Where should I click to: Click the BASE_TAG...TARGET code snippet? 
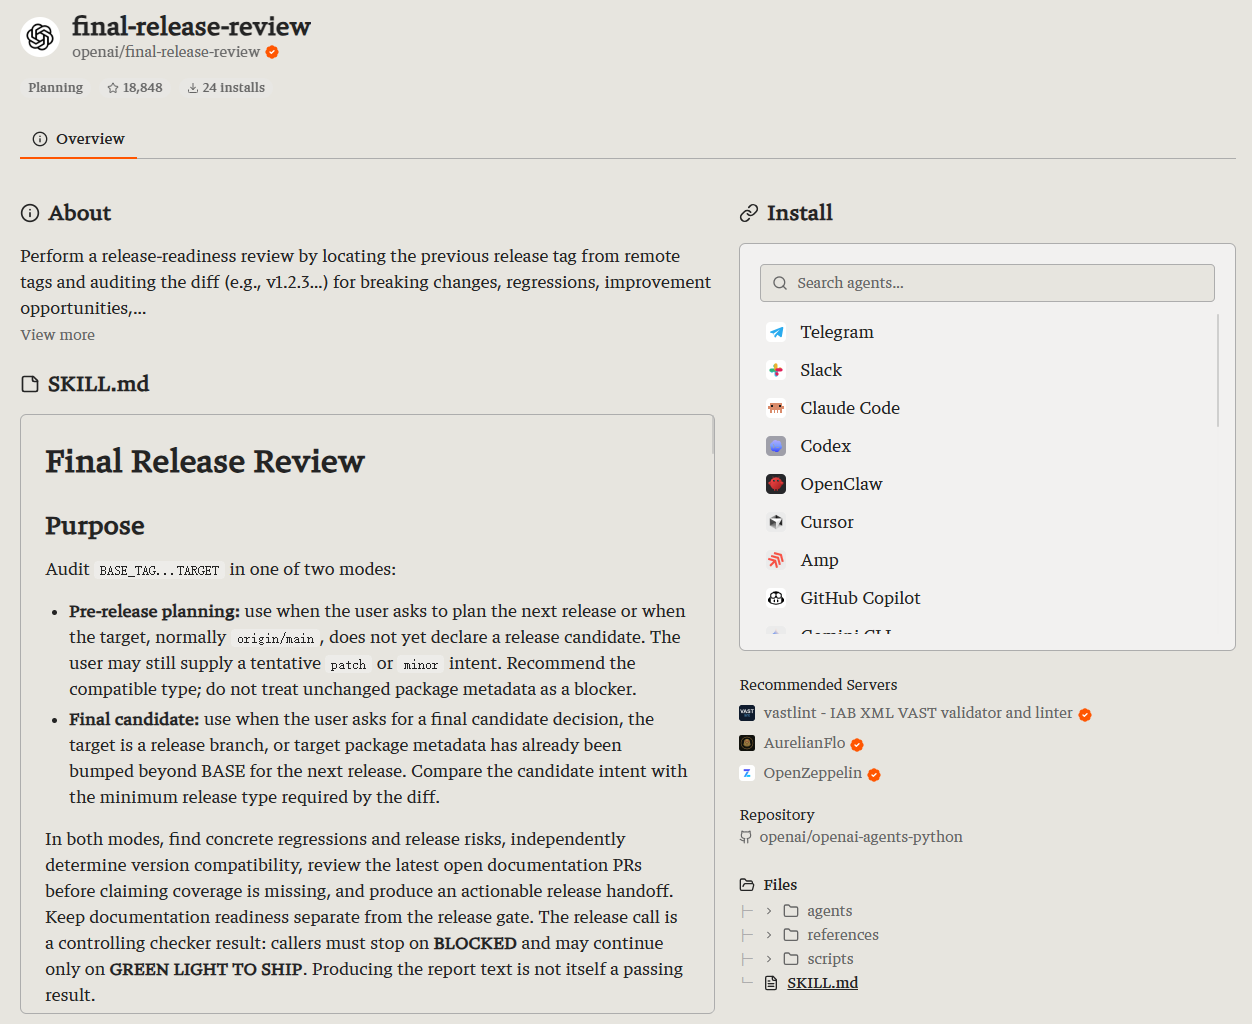click(x=159, y=570)
